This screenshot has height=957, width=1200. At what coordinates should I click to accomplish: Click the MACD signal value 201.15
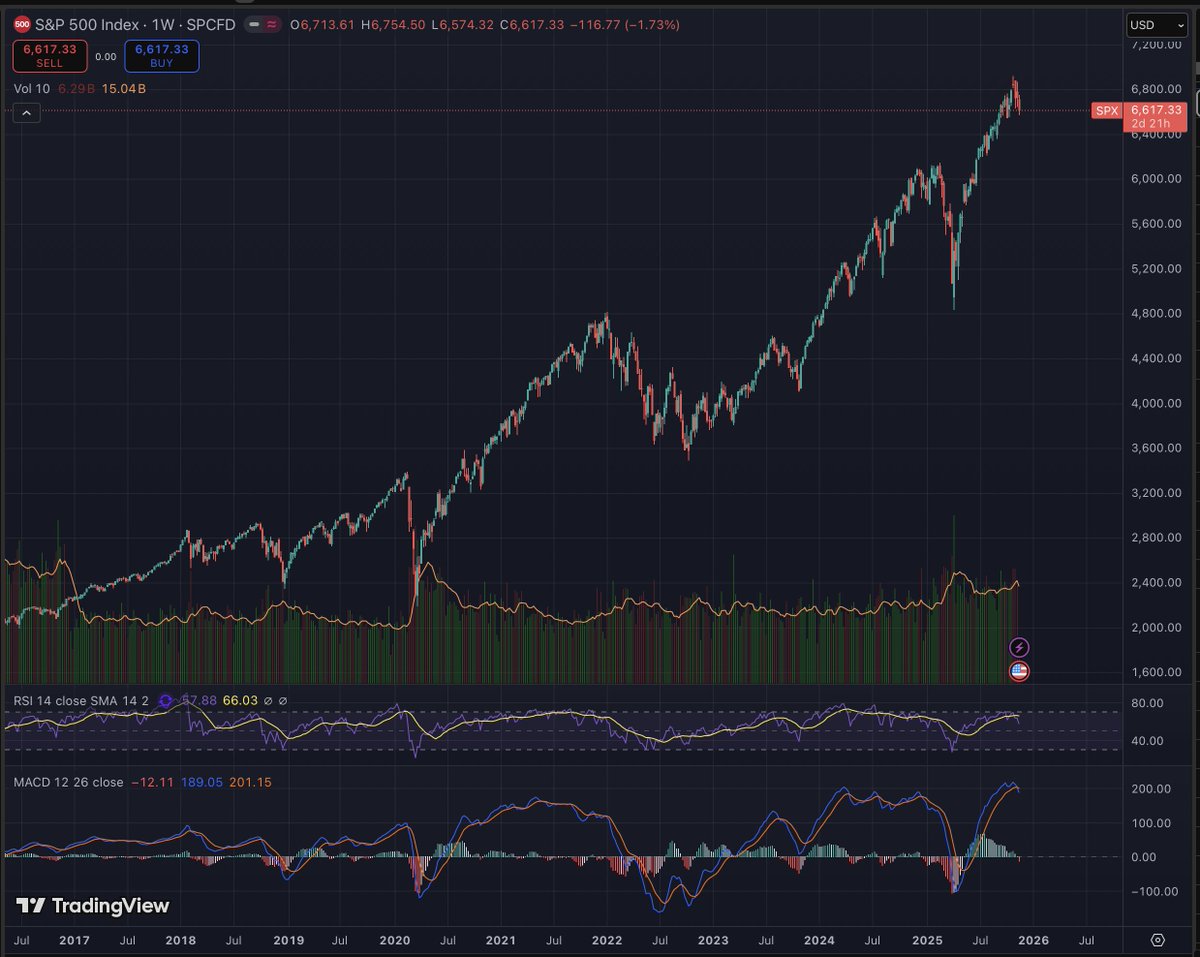click(250, 782)
